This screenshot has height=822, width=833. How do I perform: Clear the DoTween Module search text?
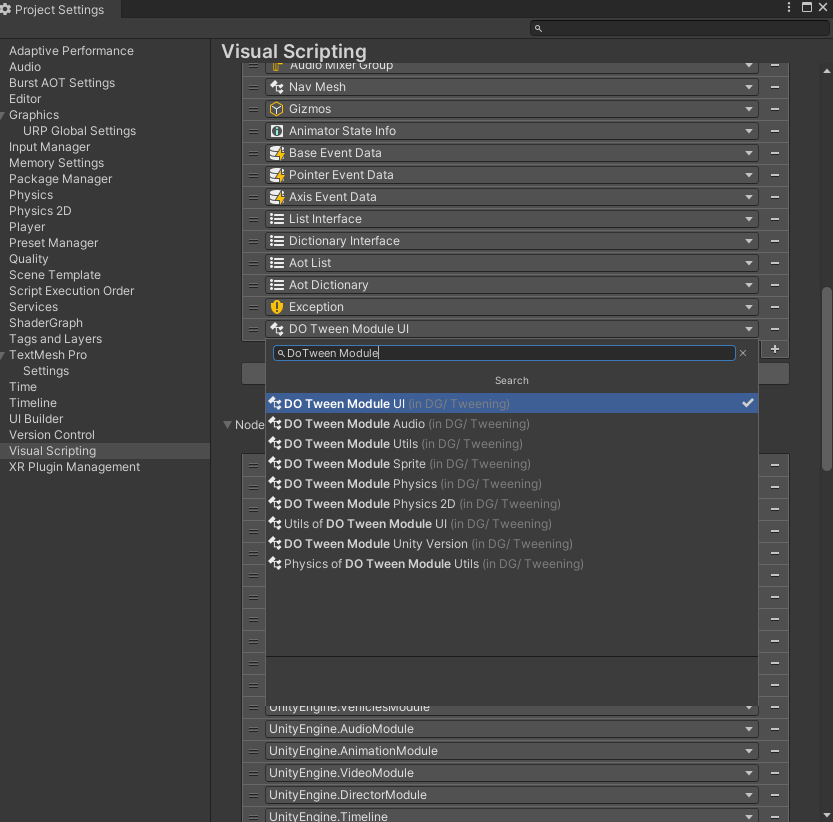[743, 353]
